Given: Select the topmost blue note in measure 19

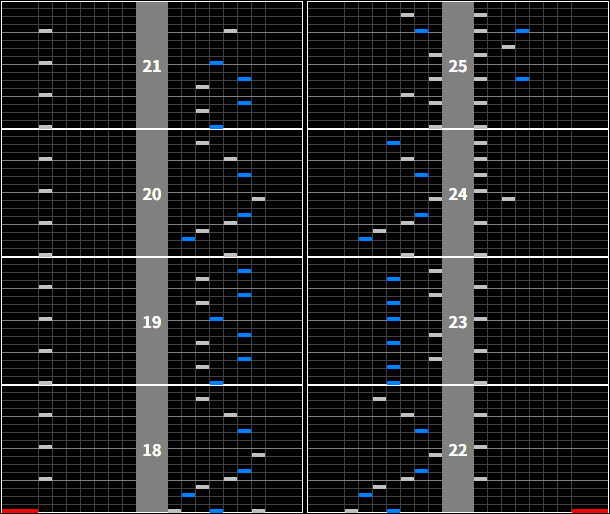Looking at the screenshot, I should [244, 271].
